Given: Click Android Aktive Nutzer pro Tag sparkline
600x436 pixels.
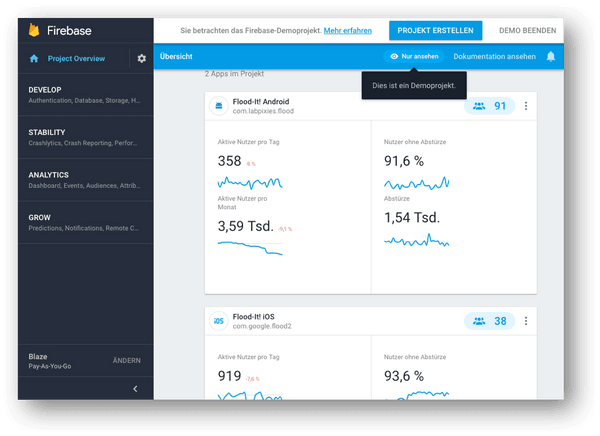Looking at the screenshot, I should pos(250,183).
